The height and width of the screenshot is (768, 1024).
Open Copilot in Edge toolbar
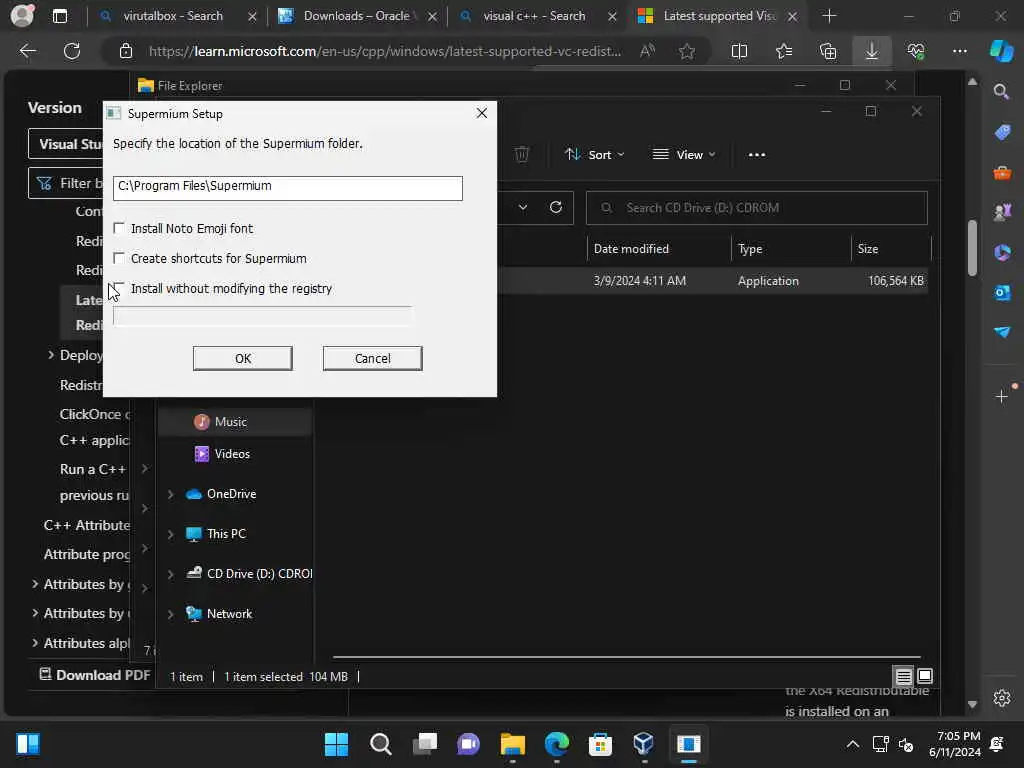coord(1001,51)
